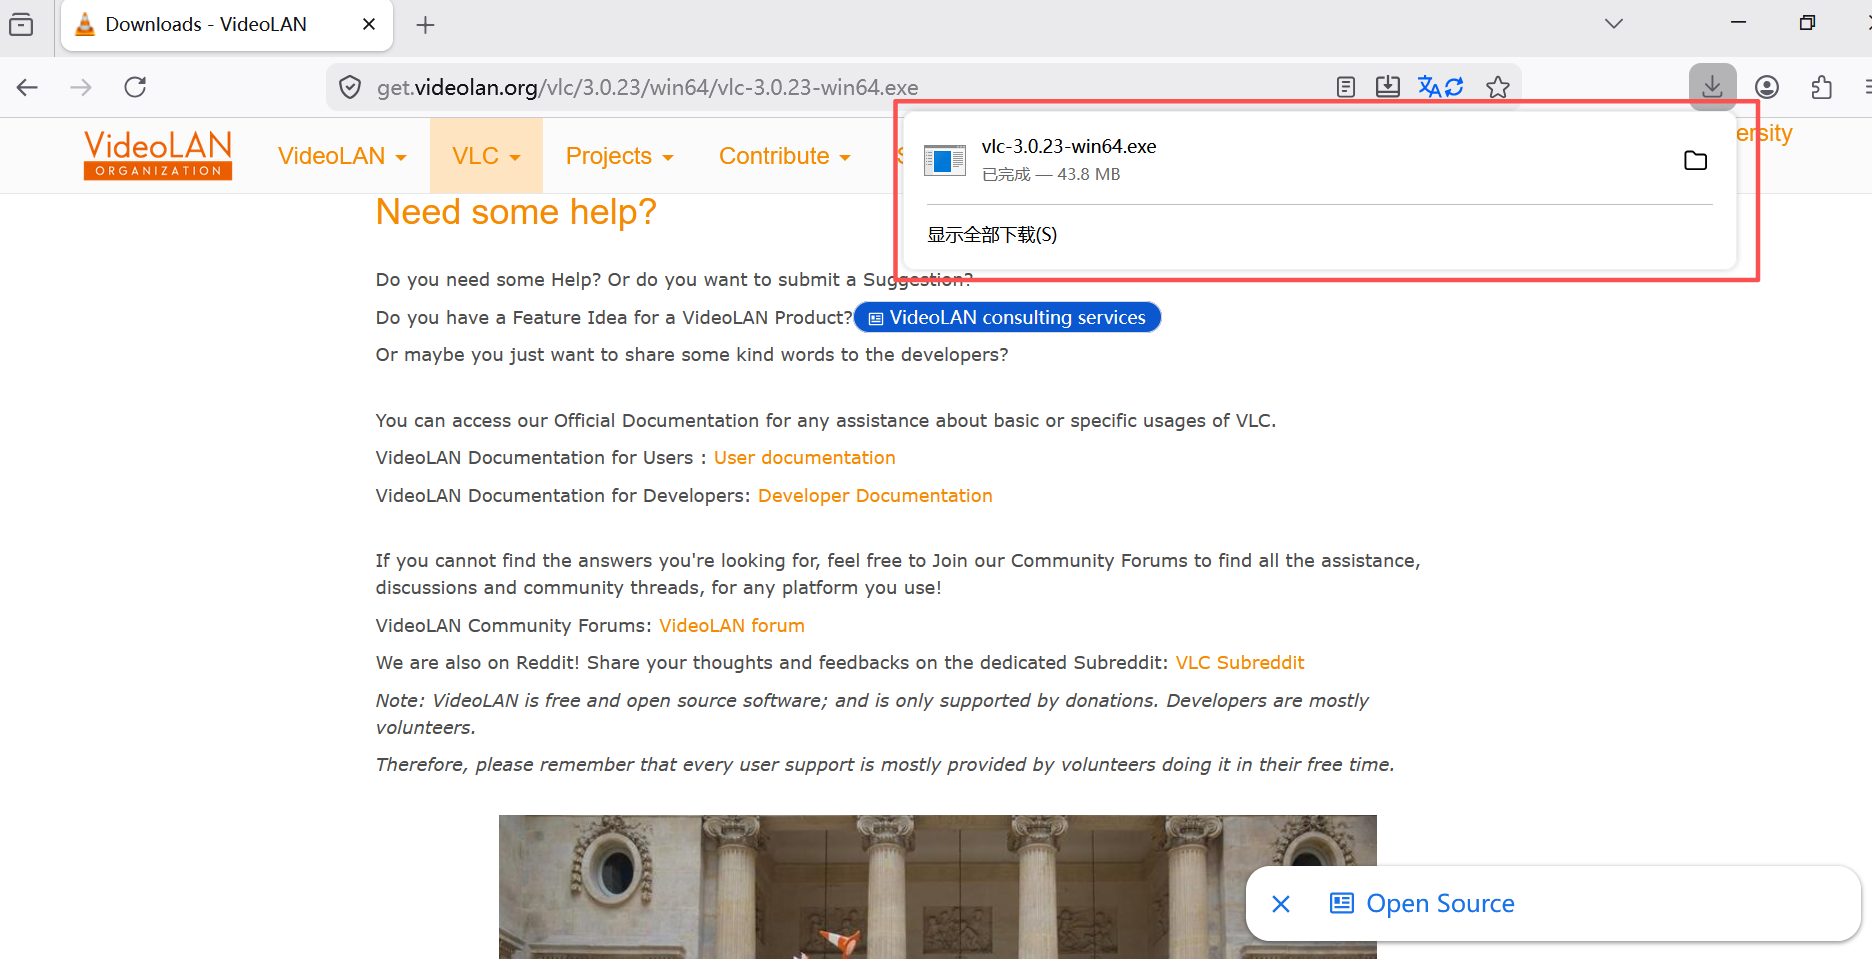Dismiss the Open Source popup
The width and height of the screenshot is (1872, 959).
pos(1280,904)
